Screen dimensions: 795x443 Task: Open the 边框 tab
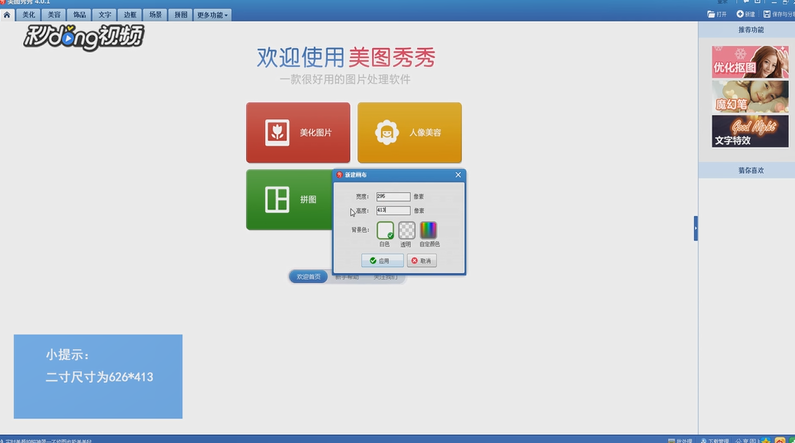coord(130,15)
